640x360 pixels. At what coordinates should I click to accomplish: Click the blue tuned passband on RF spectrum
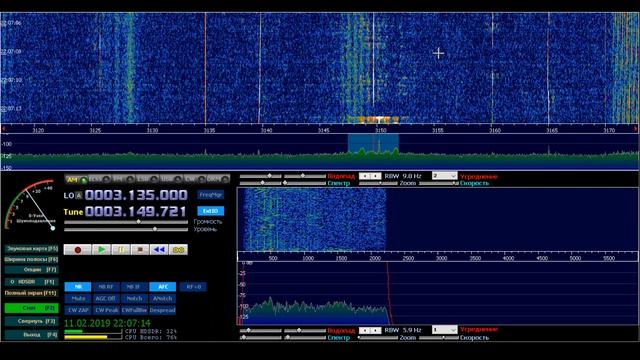373,145
